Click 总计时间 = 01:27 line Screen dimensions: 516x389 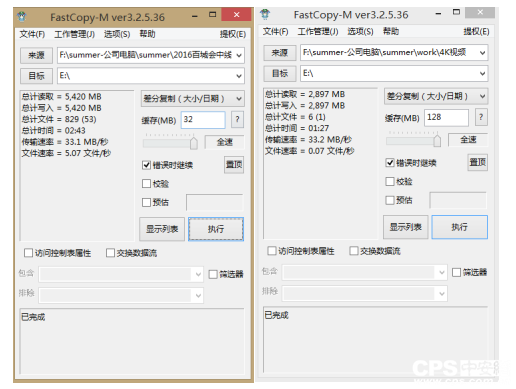[297, 128]
